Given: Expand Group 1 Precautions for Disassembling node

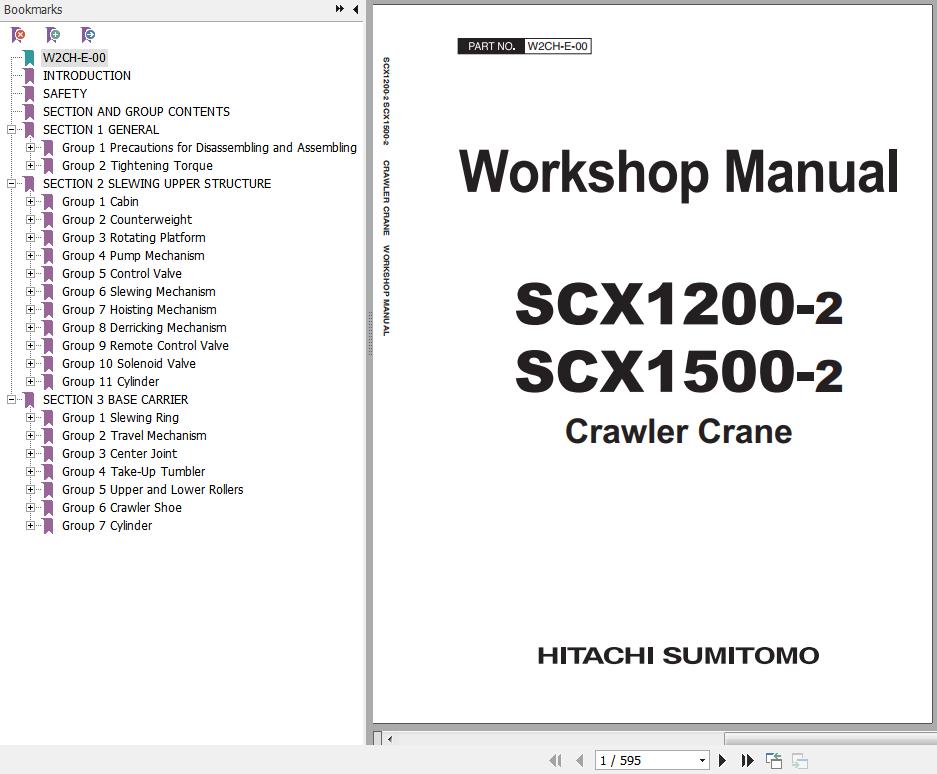Looking at the screenshot, I should pos(30,148).
